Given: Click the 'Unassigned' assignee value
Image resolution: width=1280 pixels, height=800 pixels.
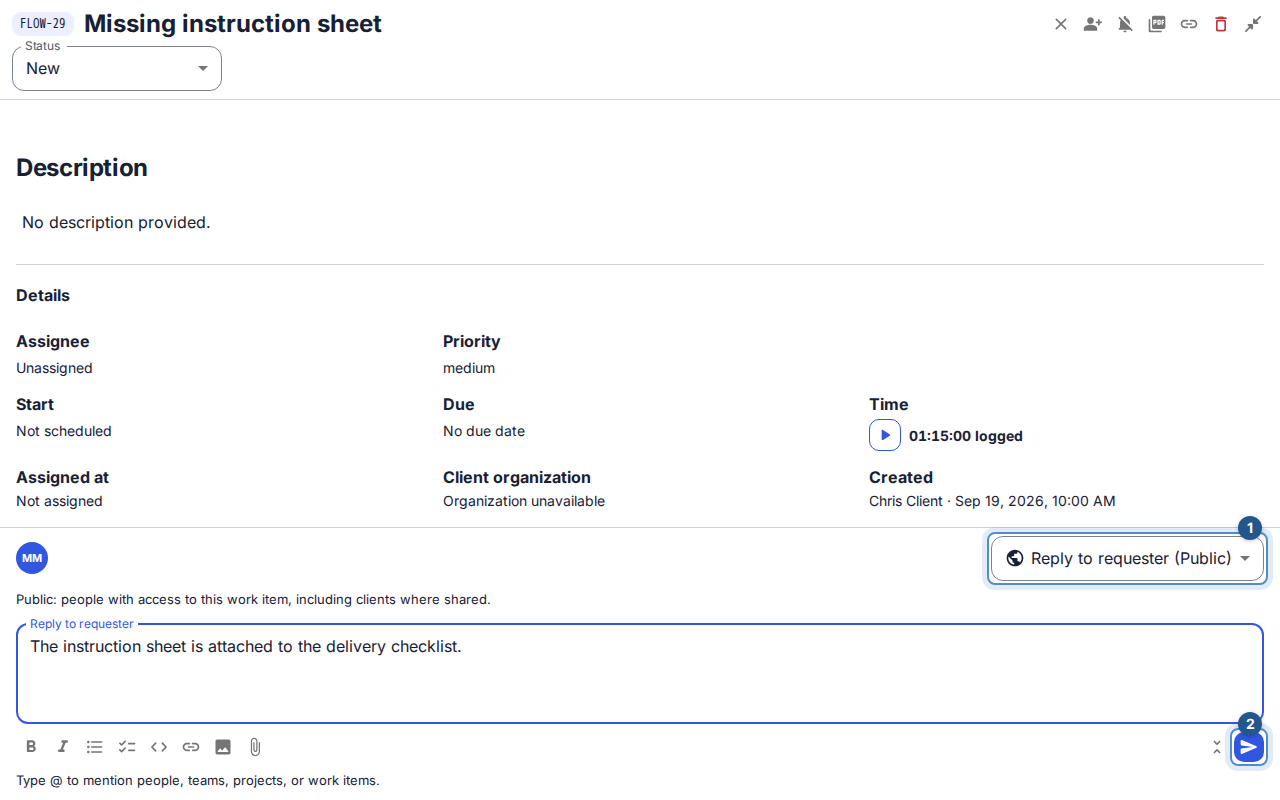Looking at the screenshot, I should 54,368.
